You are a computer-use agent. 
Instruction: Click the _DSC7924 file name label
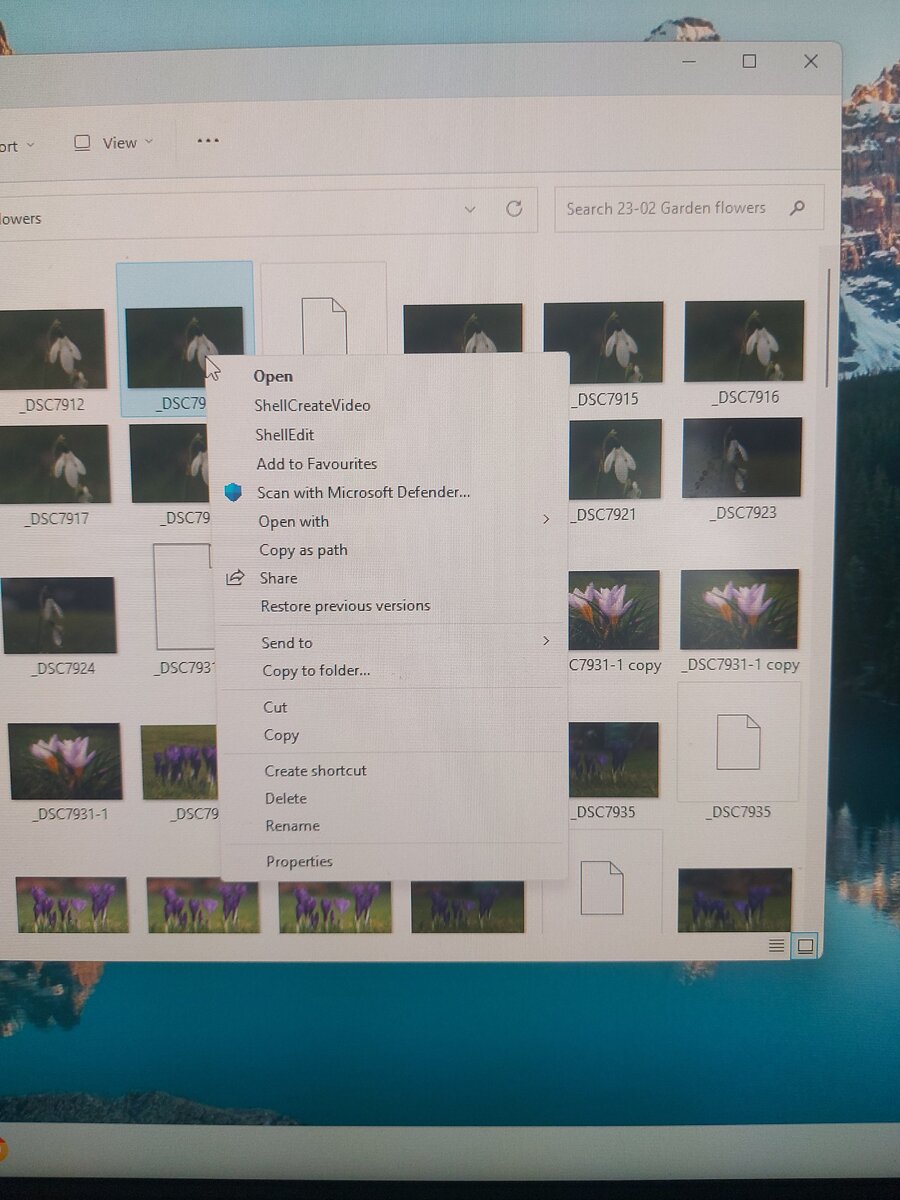tap(62, 668)
